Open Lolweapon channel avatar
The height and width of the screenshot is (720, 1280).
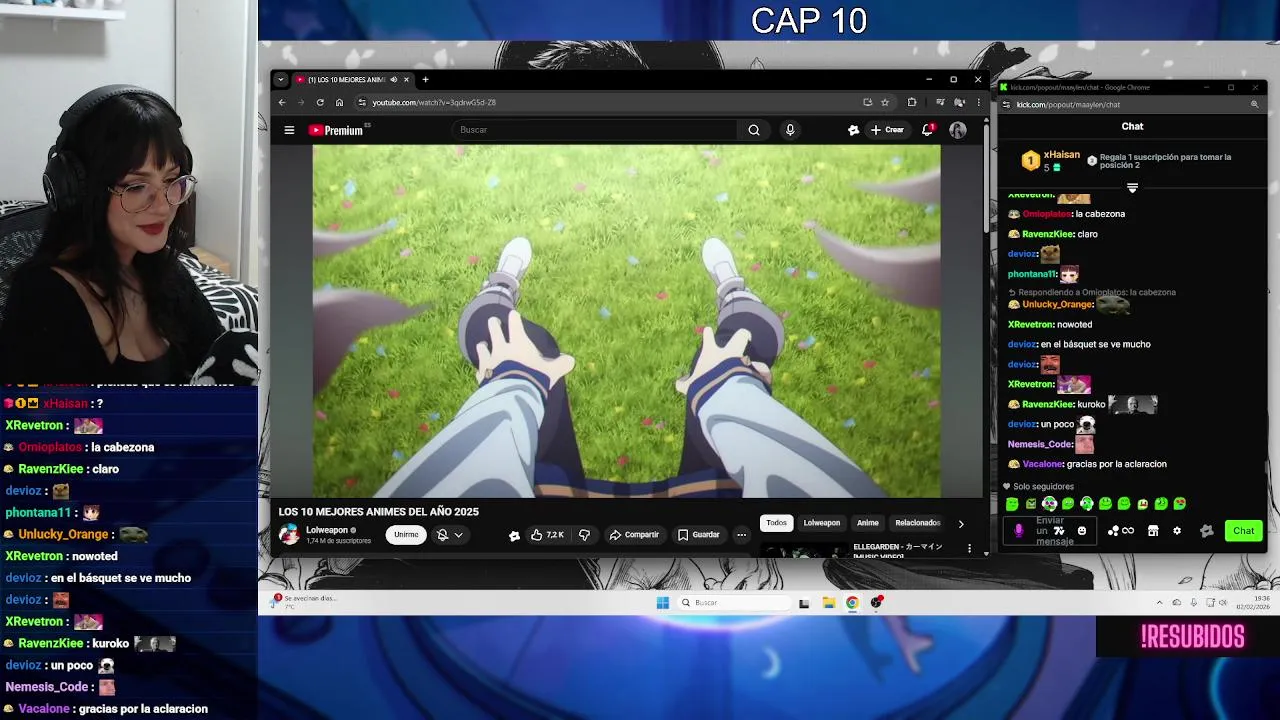(289, 535)
